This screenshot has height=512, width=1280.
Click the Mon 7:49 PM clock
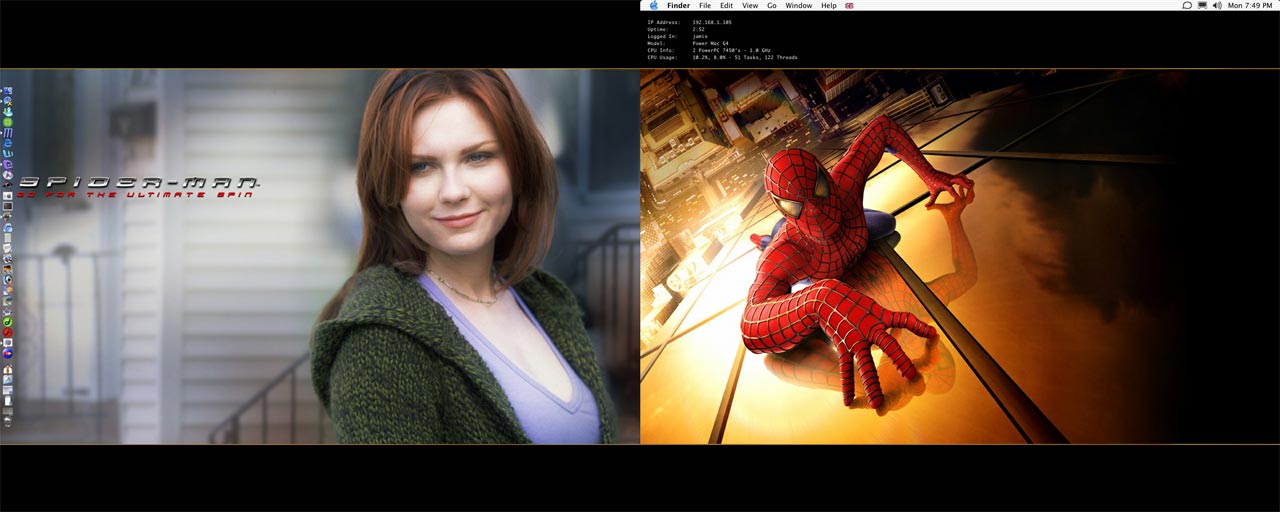click(x=1250, y=5)
